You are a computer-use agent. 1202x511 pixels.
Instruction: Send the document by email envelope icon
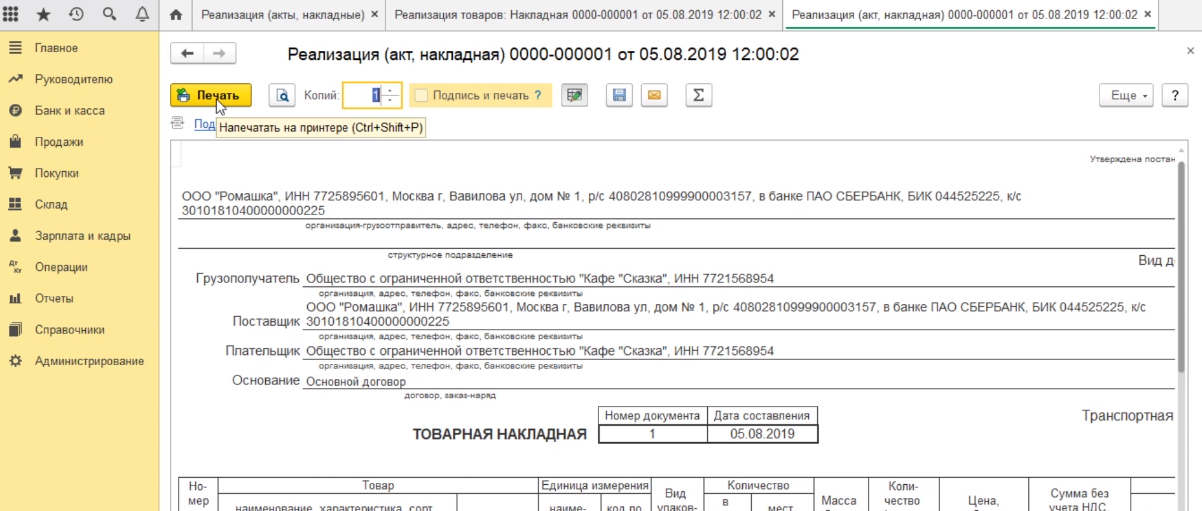click(654, 96)
